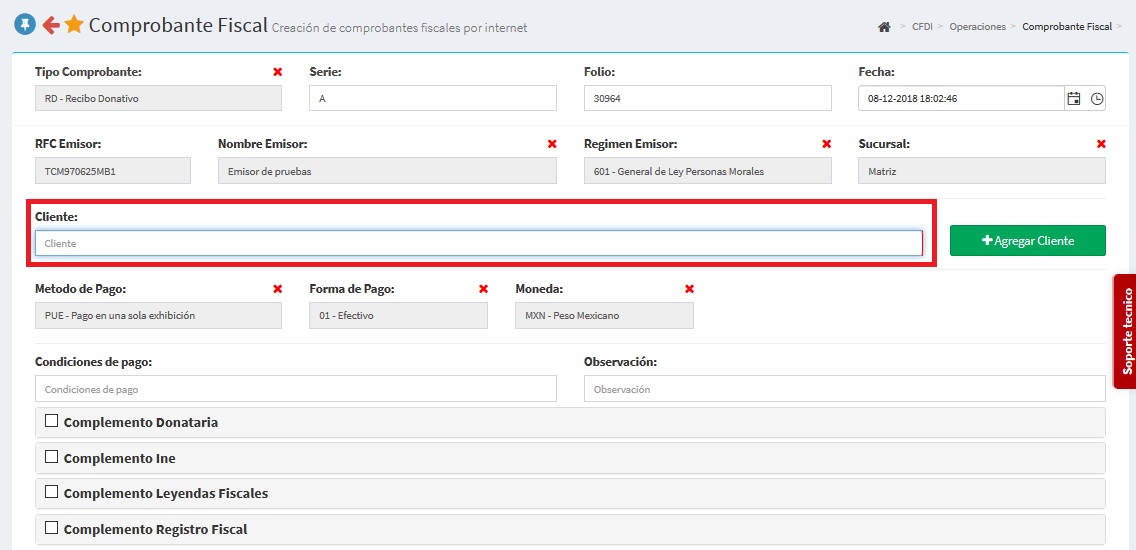Clear Tipo Comprobante with red X
The height and width of the screenshot is (550, 1136).
click(278, 72)
